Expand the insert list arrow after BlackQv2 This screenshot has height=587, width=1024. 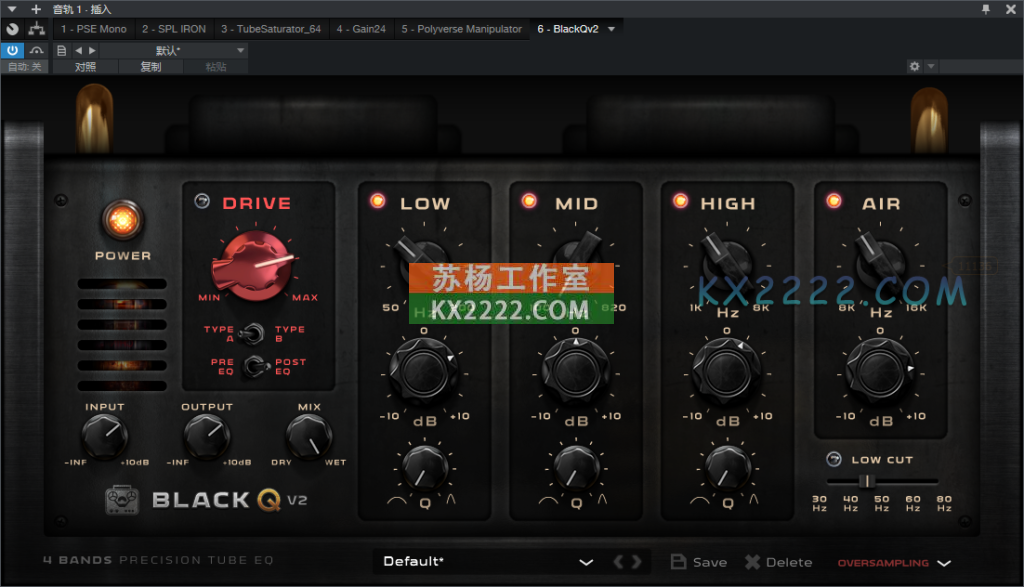[611, 29]
